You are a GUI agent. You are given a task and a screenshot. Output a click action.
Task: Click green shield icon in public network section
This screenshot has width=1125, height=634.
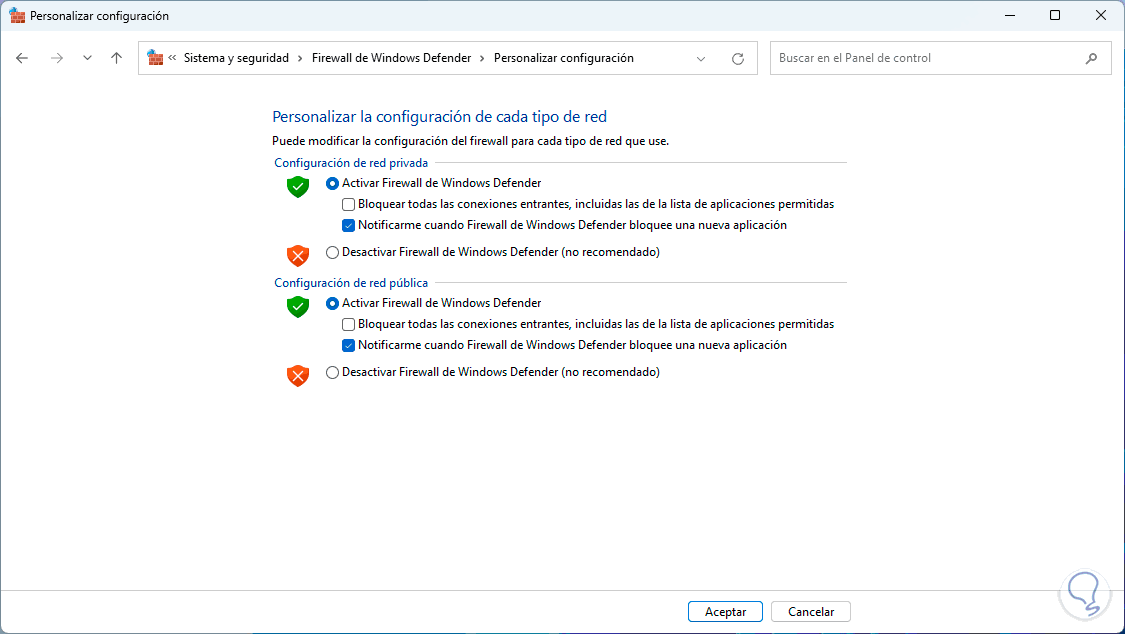tap(298, 306)
